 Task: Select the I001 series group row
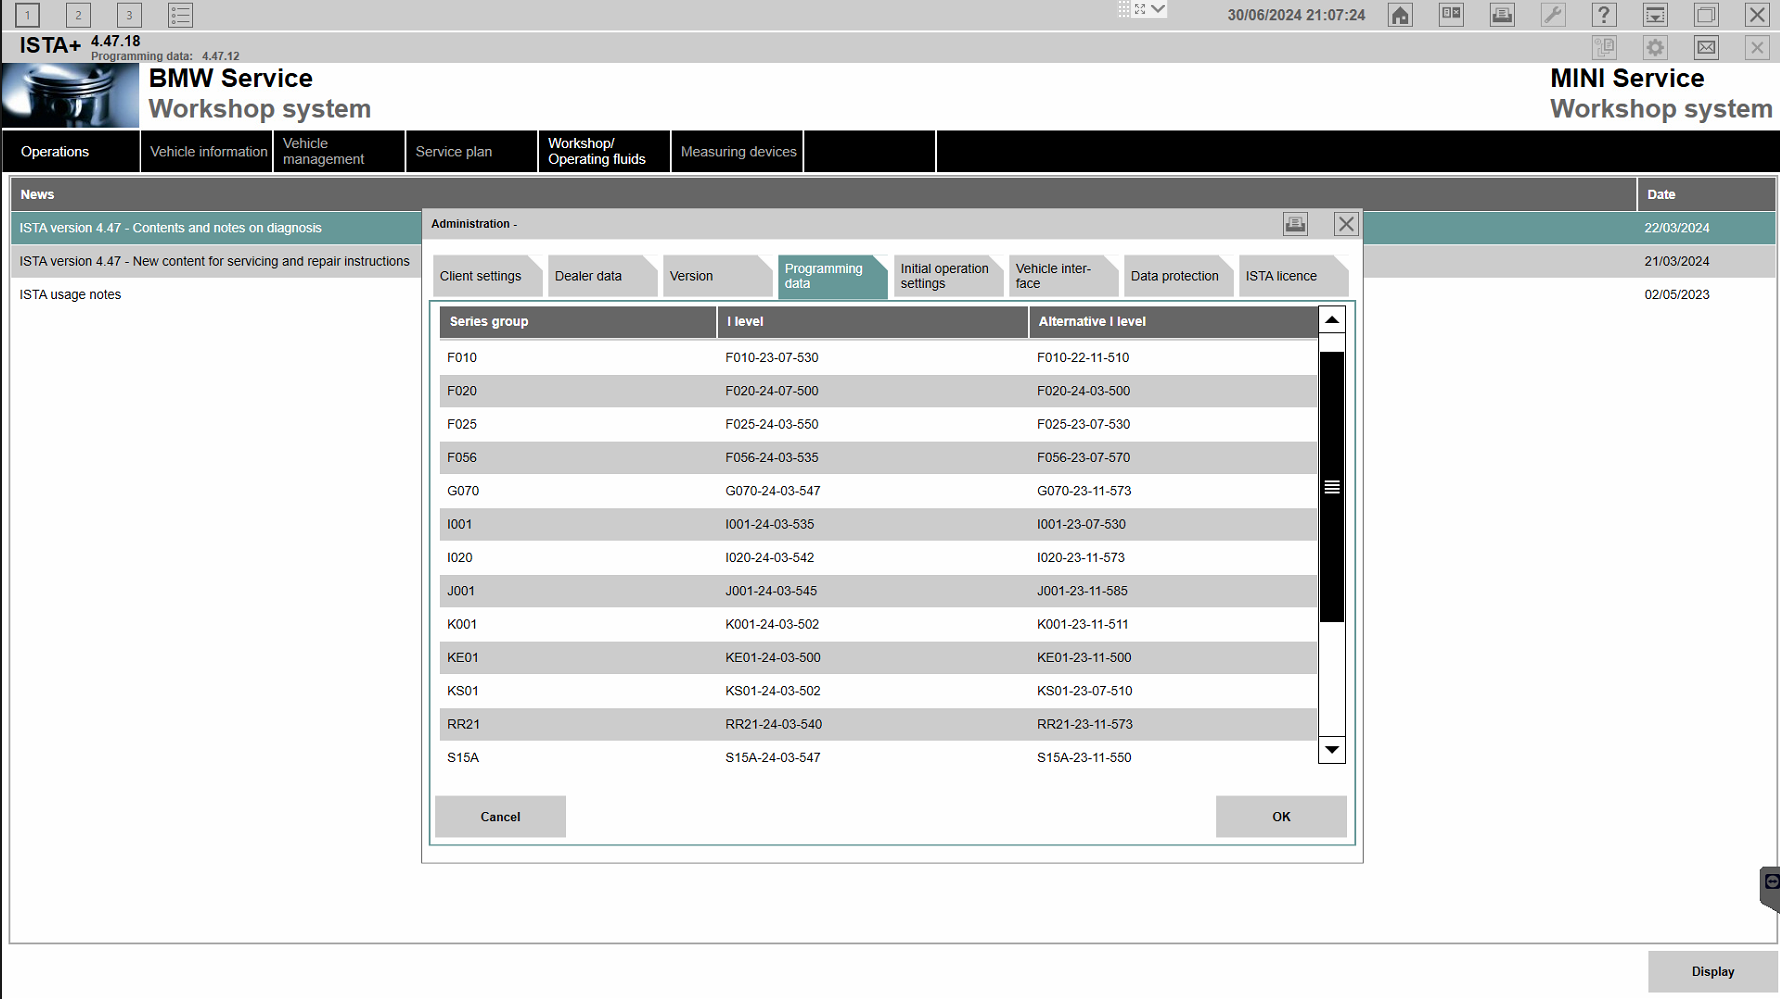tap(878, 524)
